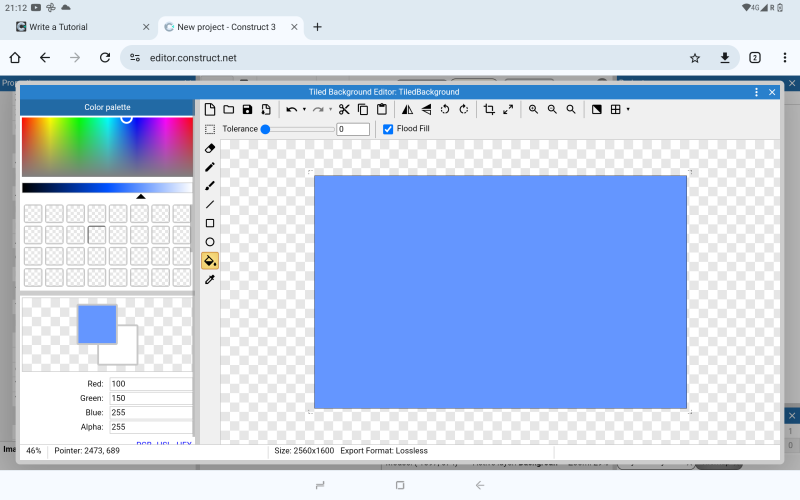Select the Brush tool
The image size is (800, 500).
[x=210, y=186]
